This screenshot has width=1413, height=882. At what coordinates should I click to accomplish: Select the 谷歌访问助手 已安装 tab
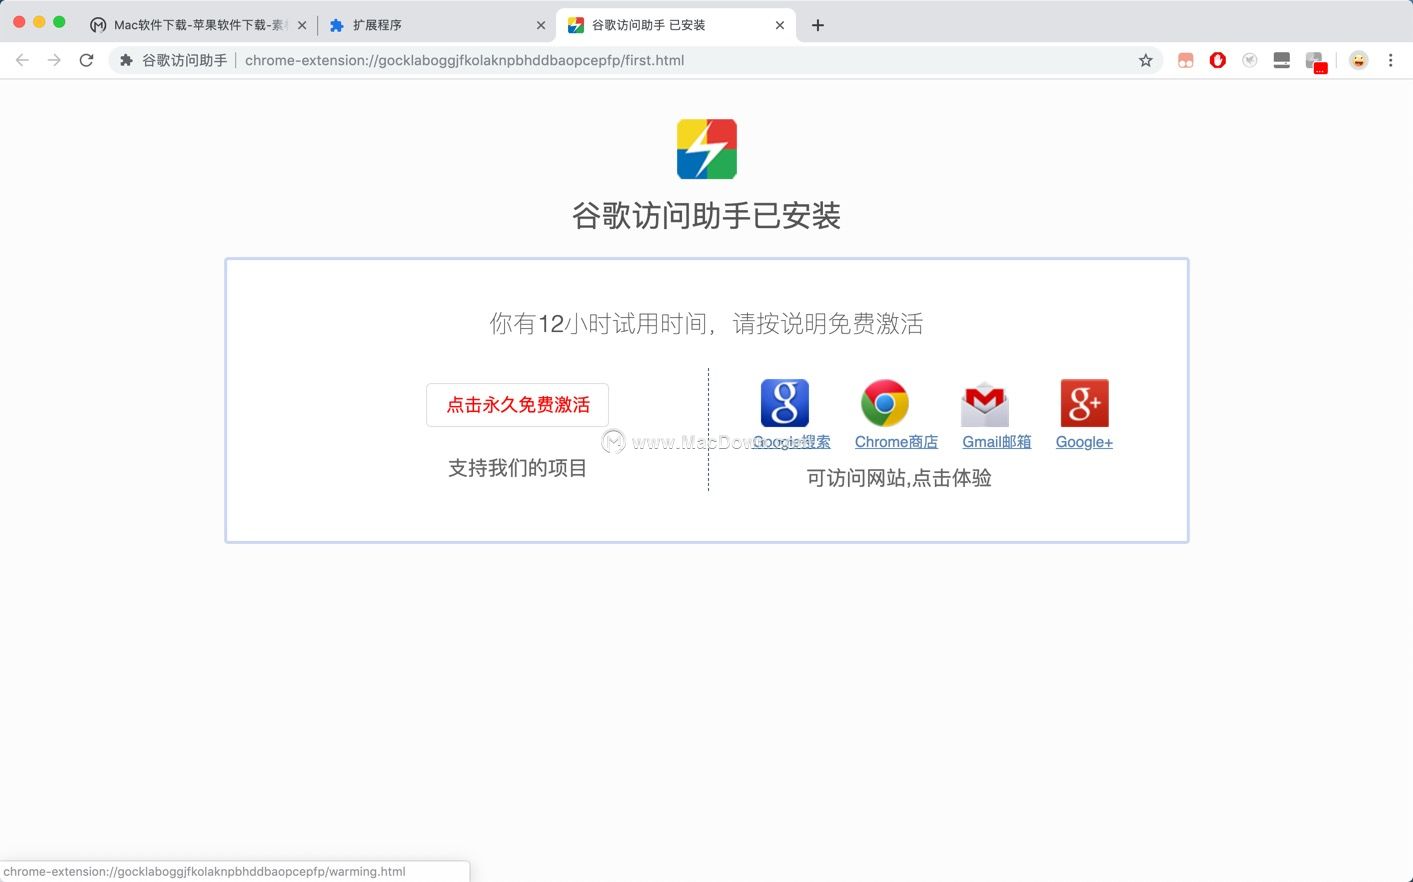(676, 25)
